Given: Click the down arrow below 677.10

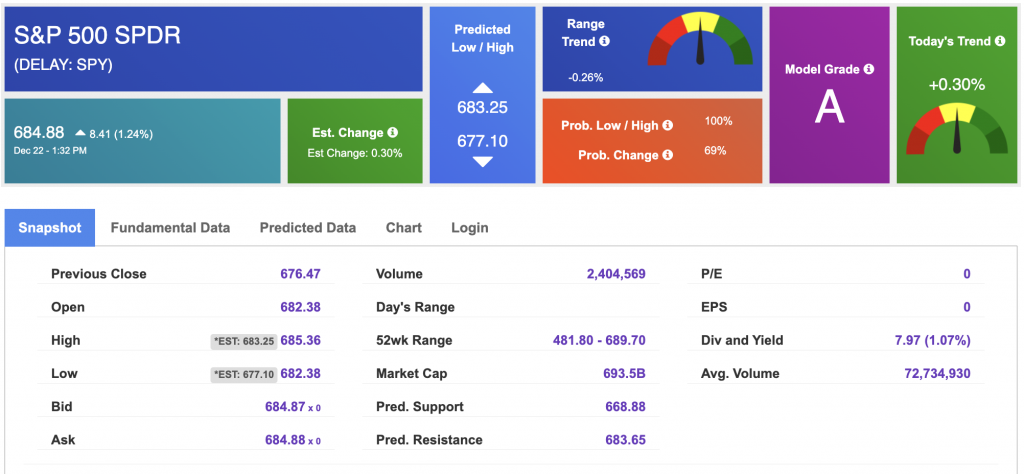Looking at the screenshot, I should click(482, 161).
